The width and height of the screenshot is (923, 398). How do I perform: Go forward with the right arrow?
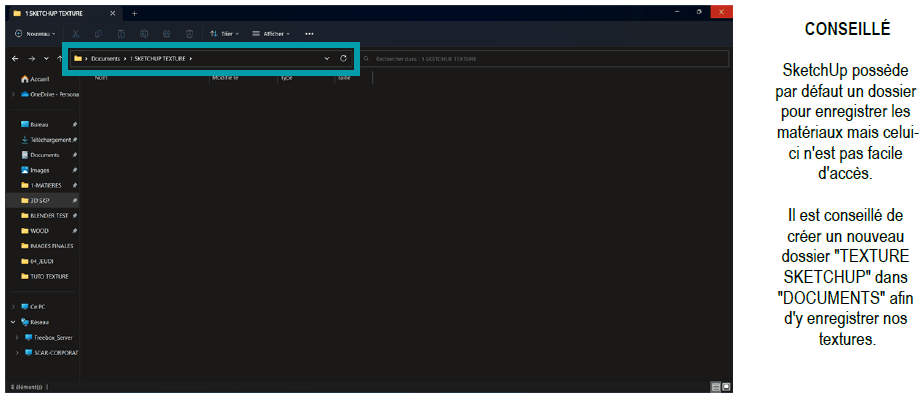[32, 59]
